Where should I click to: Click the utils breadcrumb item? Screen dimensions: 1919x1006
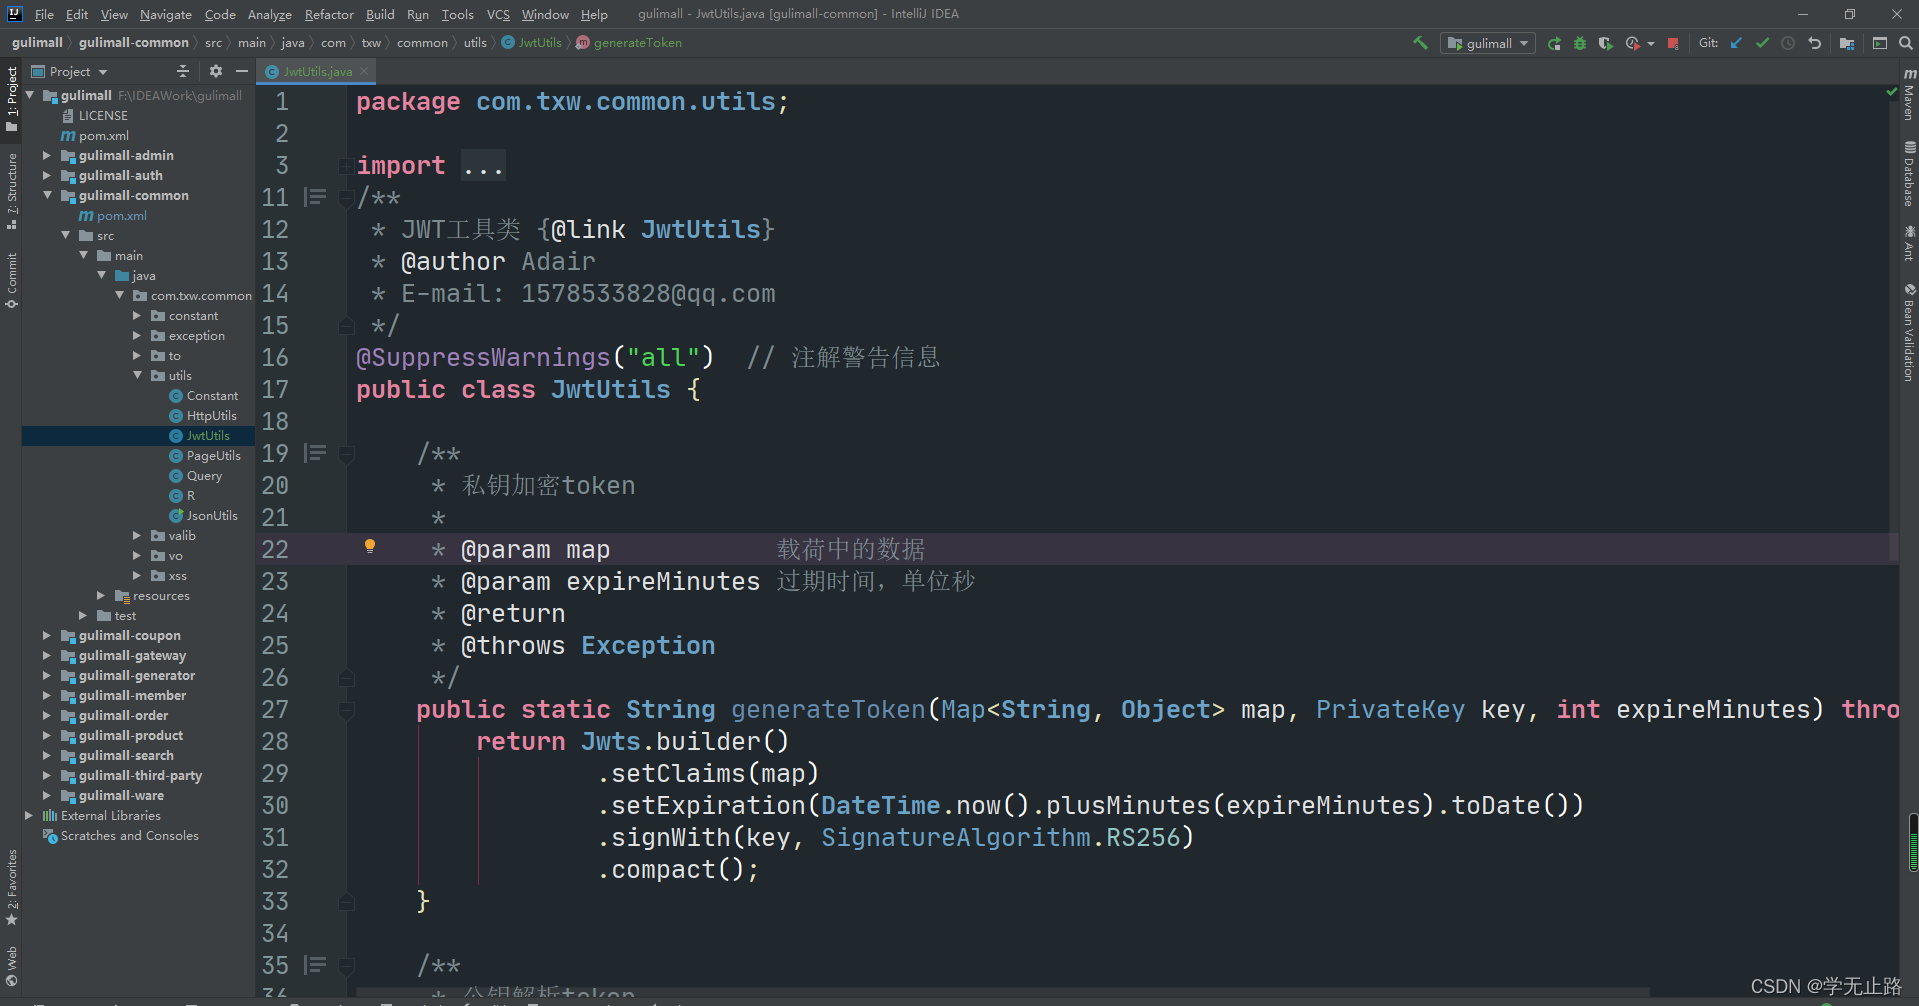pyautogui.click(x=475, y=43)
